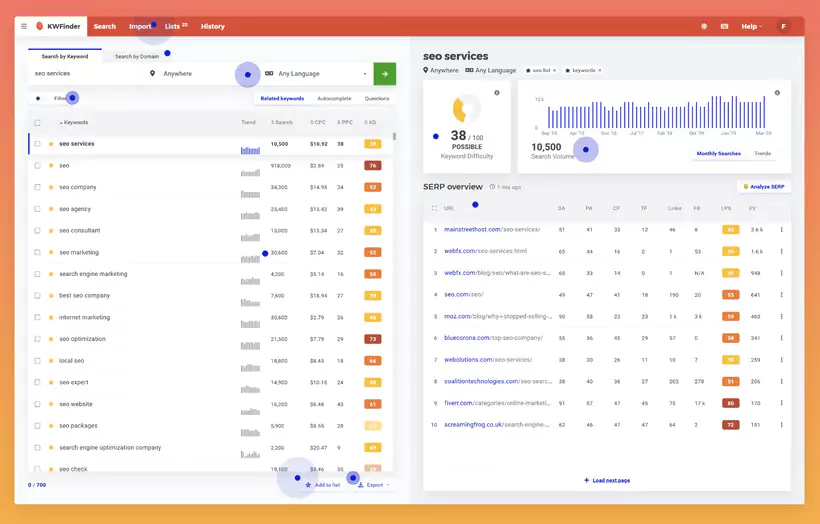
Task: Click the star icon beside seo agency
Action: click(x=51, y=209)
